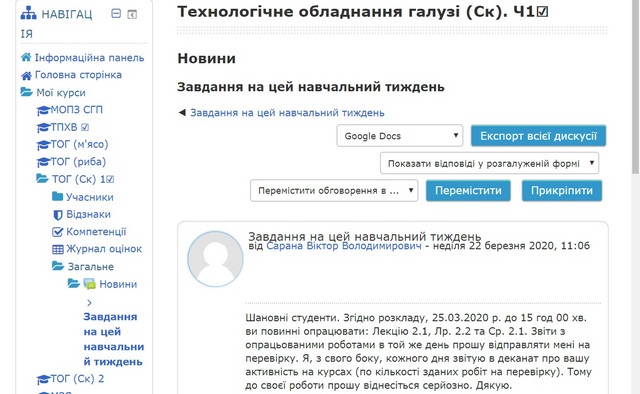Image resolution: width=640 pixels, height=394 pixels.
Task: Open the Перемістити обговорення в ... dropdown
Action: tap(334, 190)
